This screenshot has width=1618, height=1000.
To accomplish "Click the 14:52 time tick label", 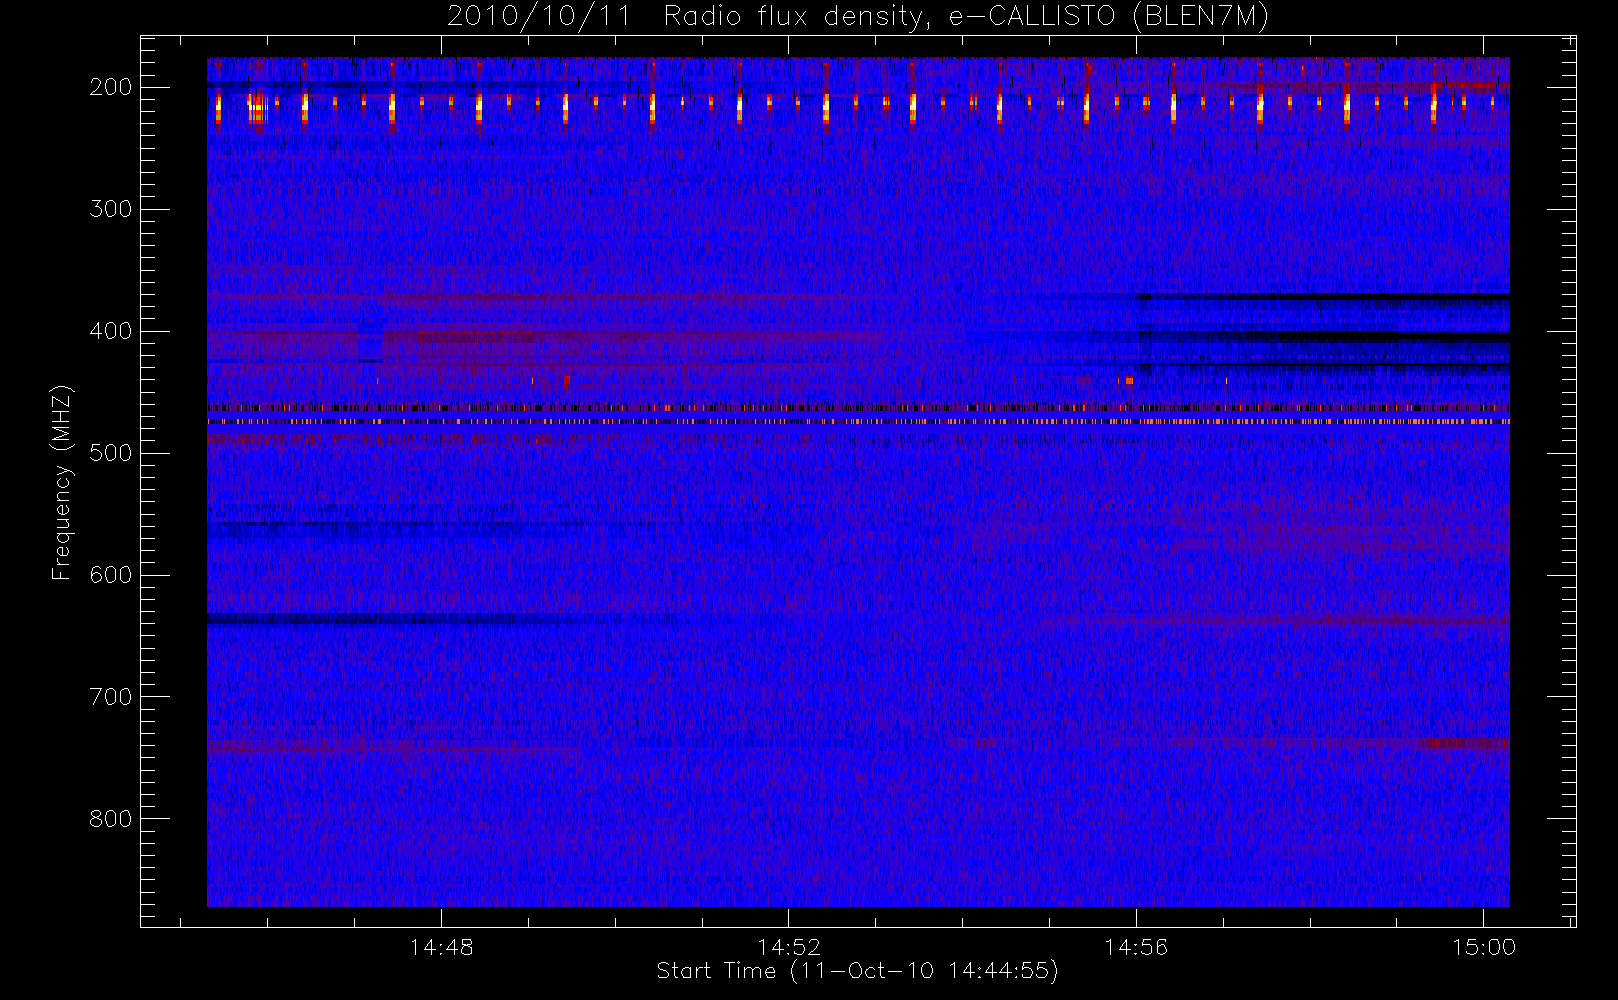I will pyautogui.click(x=789, y=947).
